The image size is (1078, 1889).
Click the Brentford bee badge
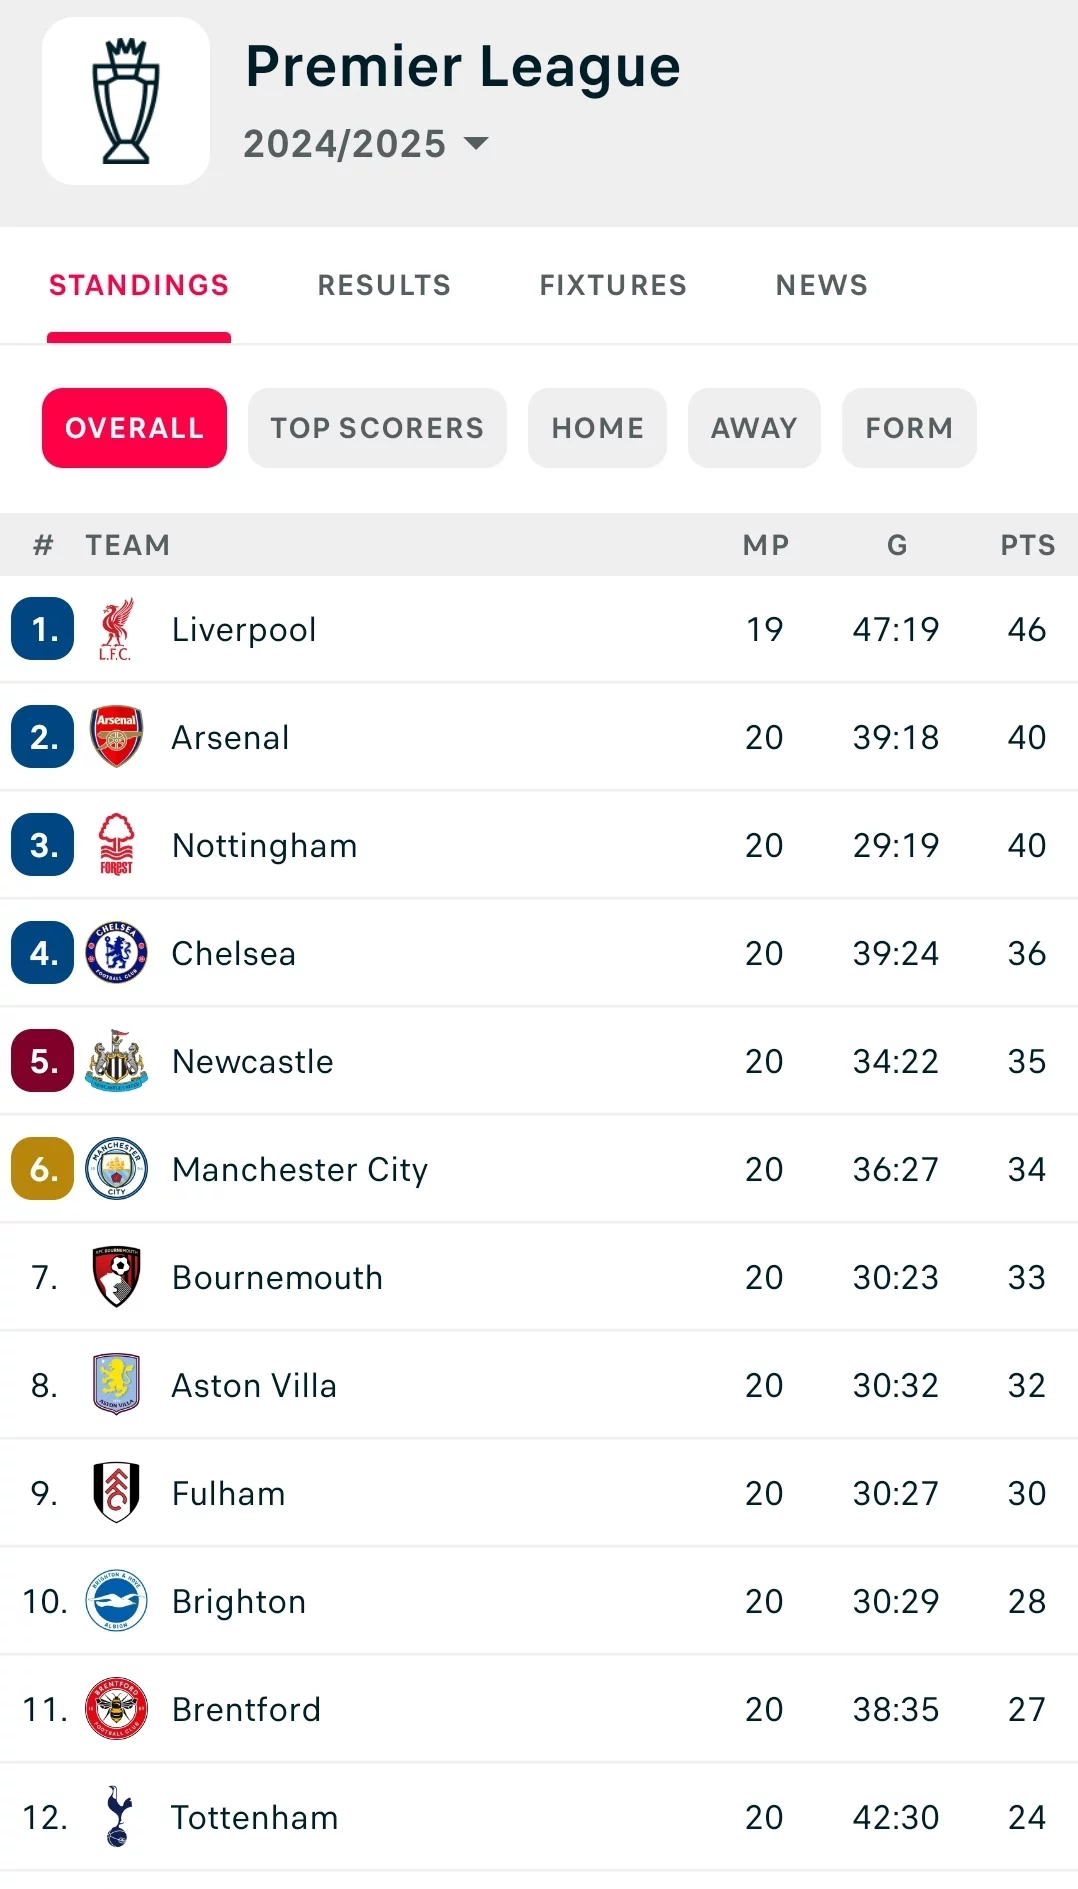[116, 1709]
